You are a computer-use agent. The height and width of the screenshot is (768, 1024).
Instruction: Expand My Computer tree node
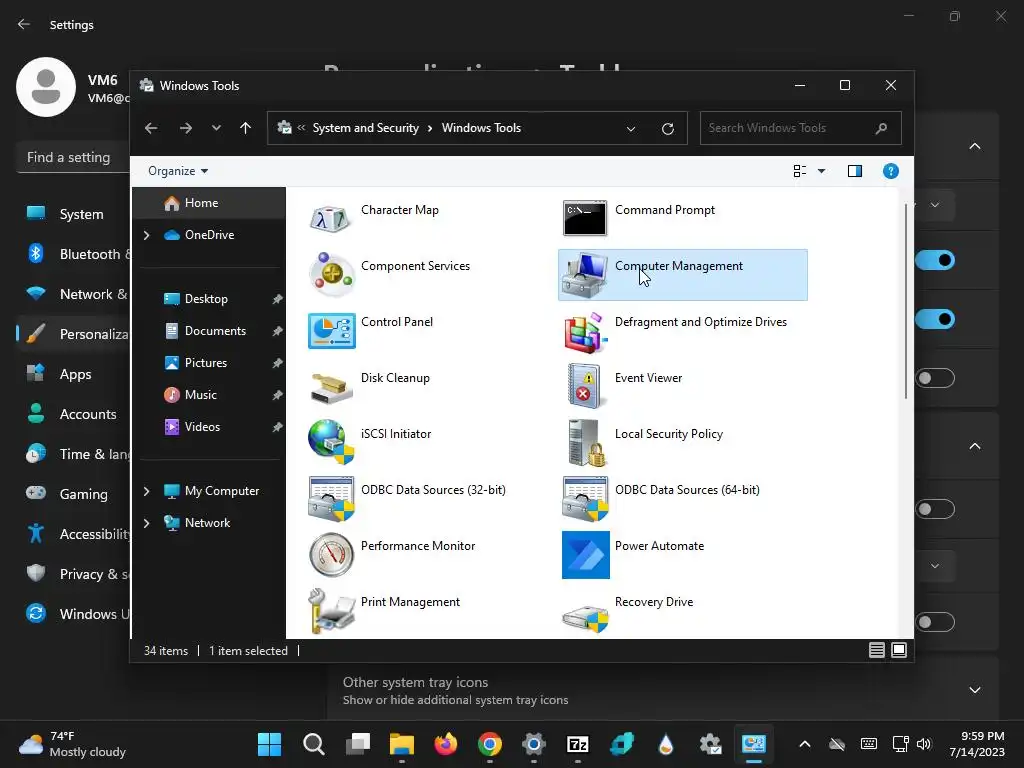pos(146,491)
